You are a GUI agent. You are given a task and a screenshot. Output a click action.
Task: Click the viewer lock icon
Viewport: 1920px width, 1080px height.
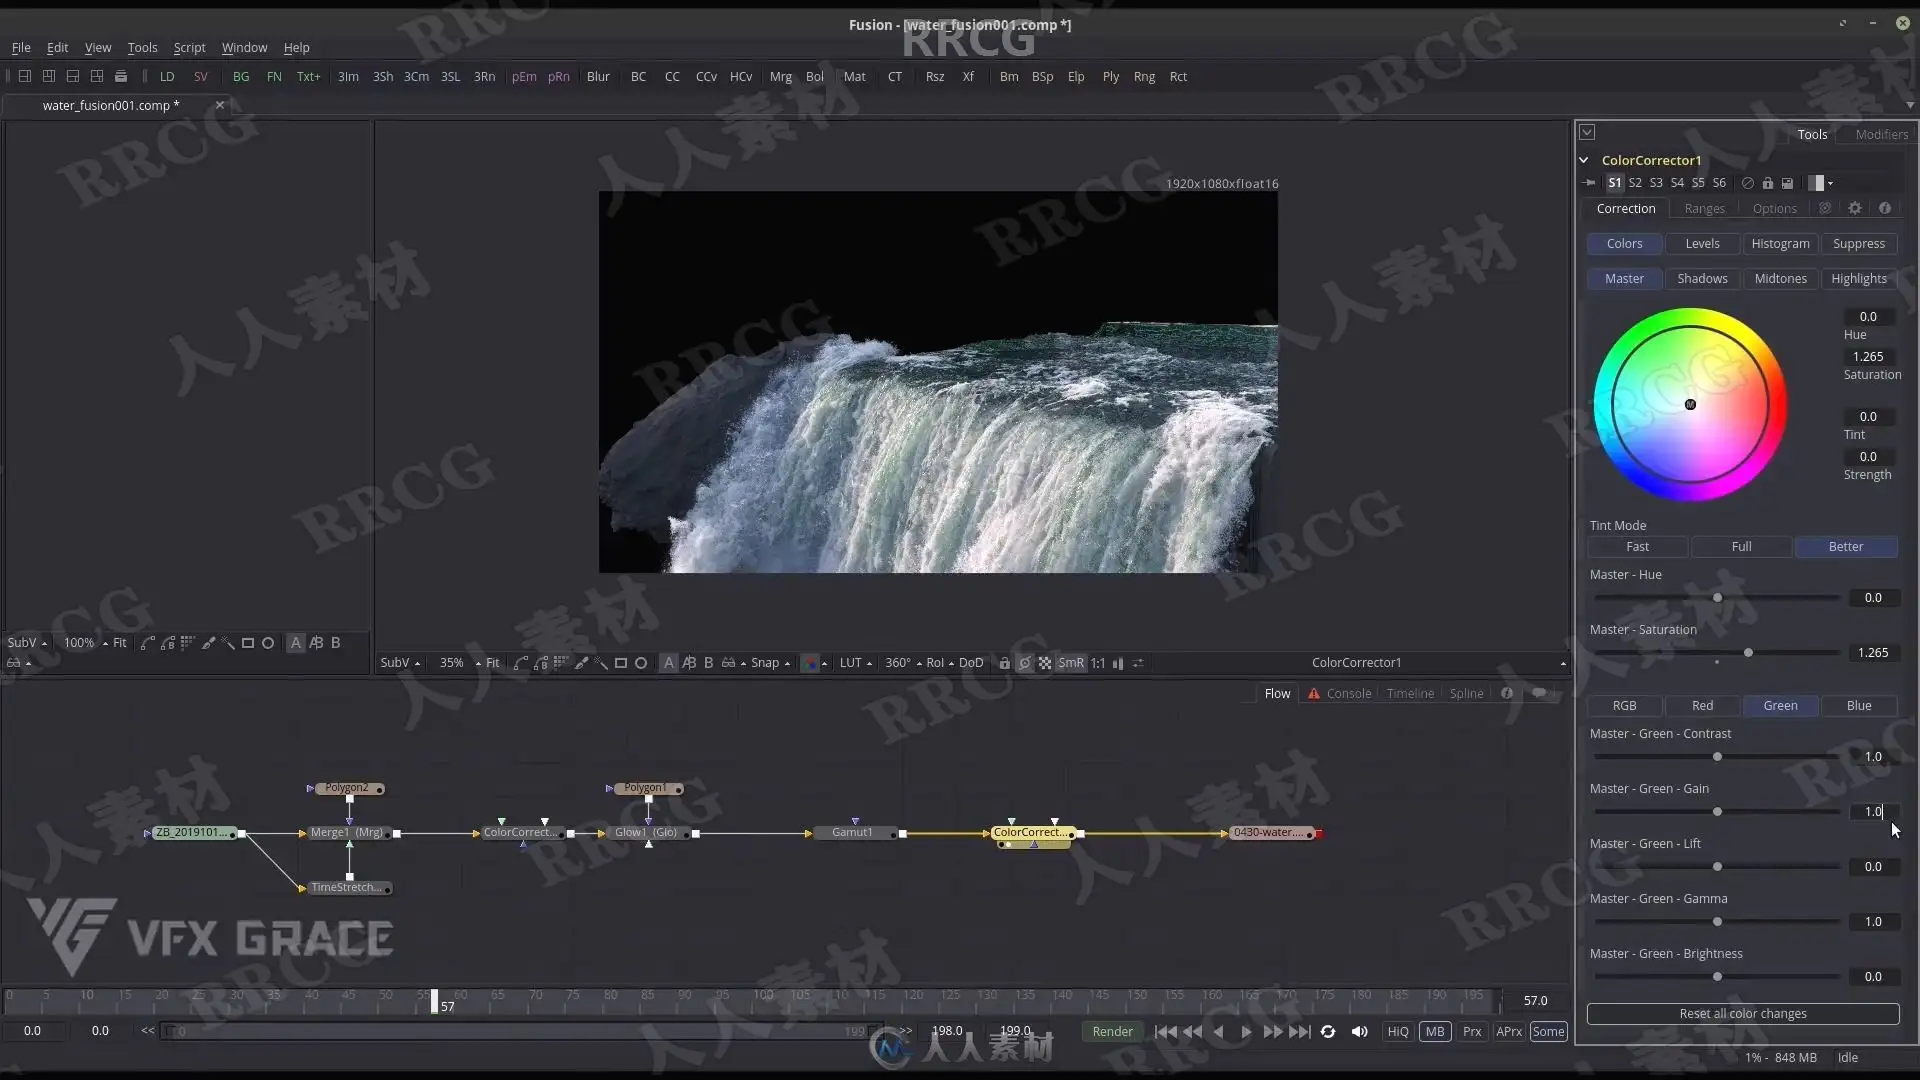[1004, 663]
